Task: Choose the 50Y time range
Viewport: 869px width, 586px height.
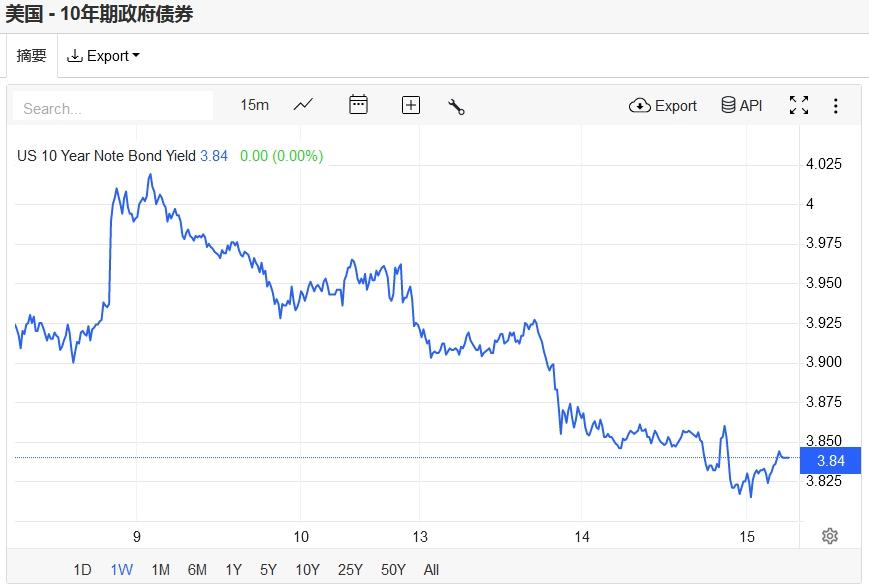Action: (x=393, y=570)
